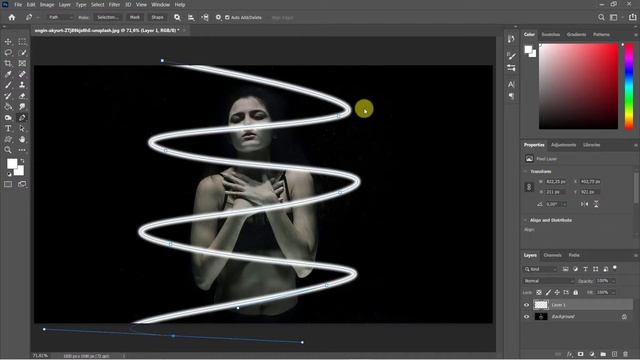This screenshot has height=360, width=640.
Task: Click the Mask button in the options bar
Action: (x=135, y=18)
